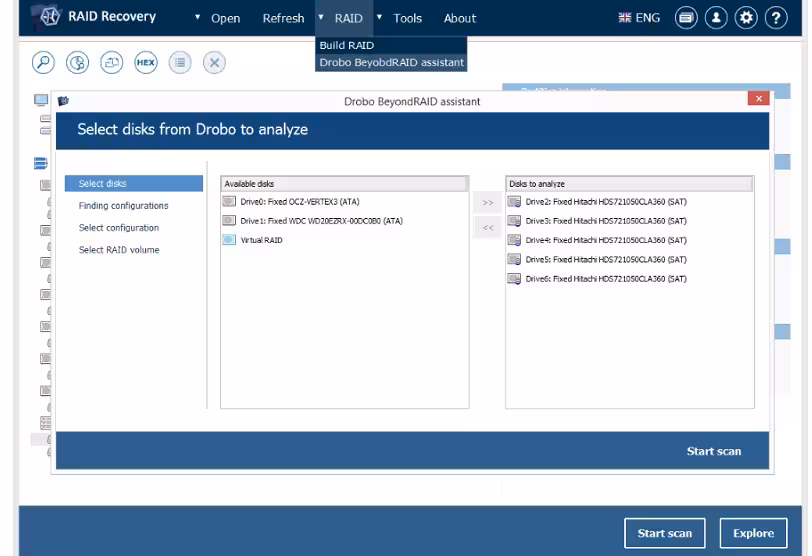The image size is (812, 556).
Task: Click the list view toolbar icon
Action: (x=180, y=63)
